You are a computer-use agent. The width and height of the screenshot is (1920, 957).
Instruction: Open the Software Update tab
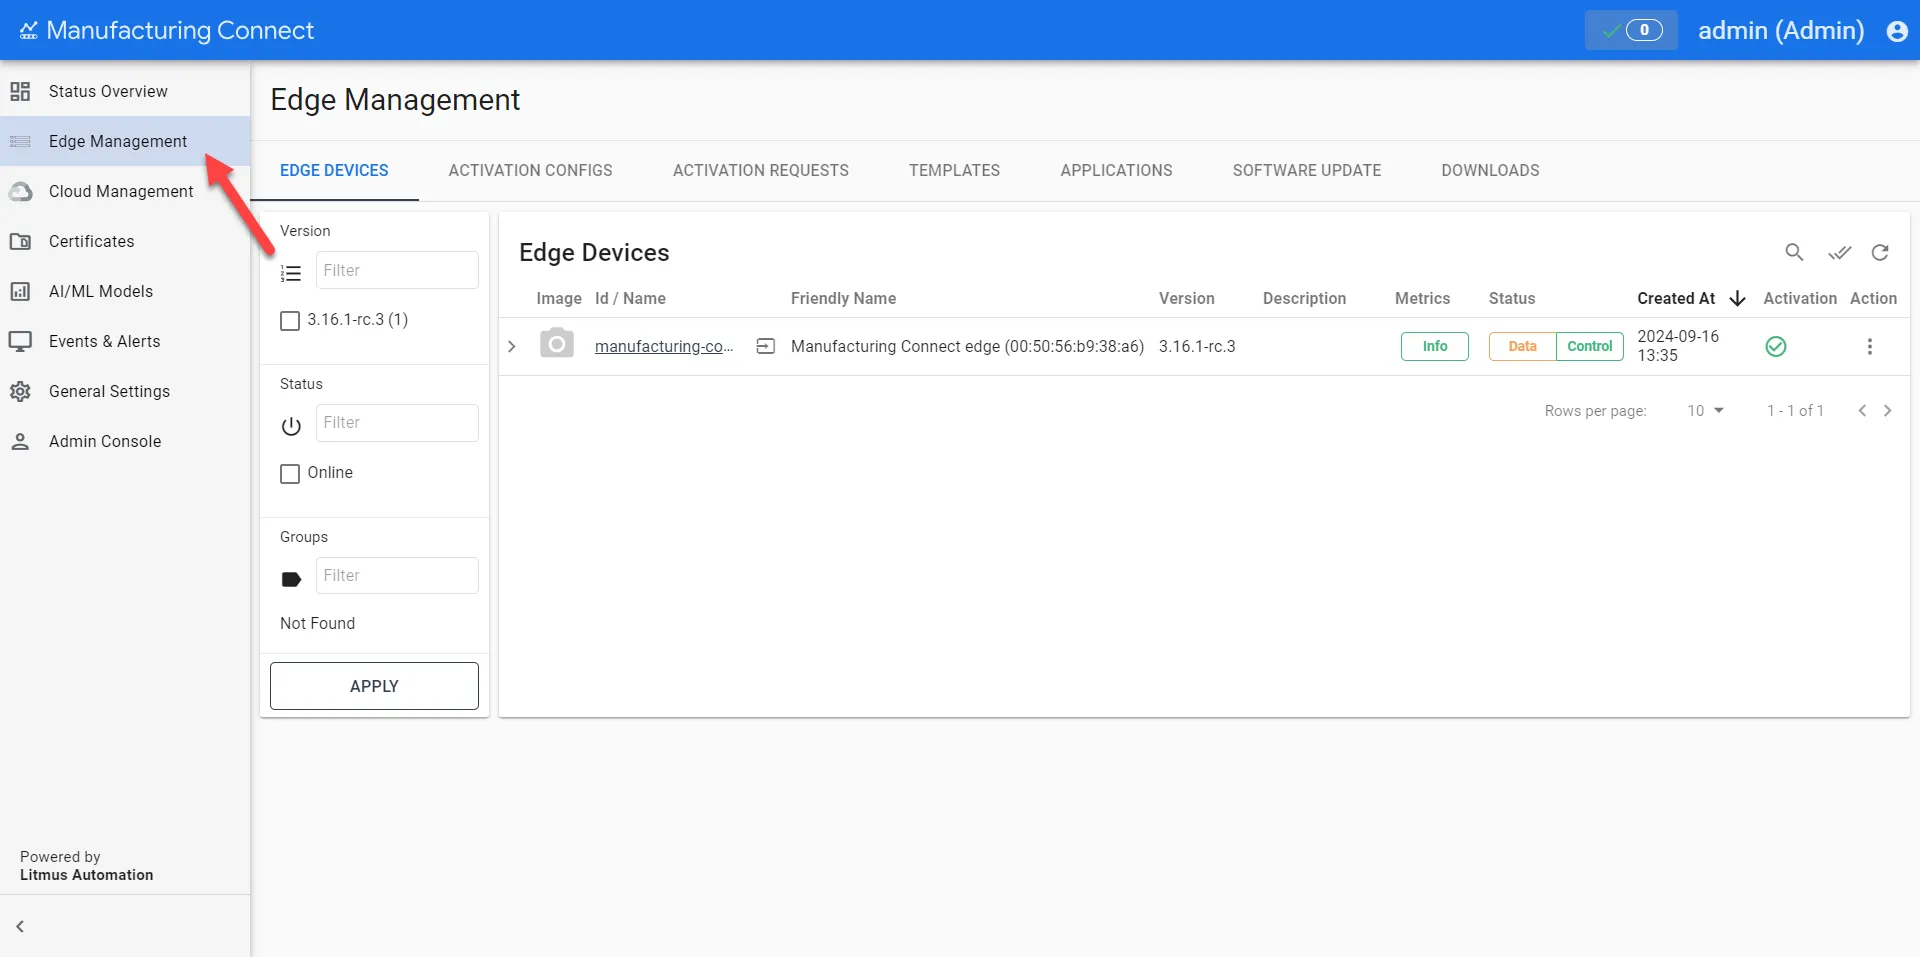tap(1306, 170)
